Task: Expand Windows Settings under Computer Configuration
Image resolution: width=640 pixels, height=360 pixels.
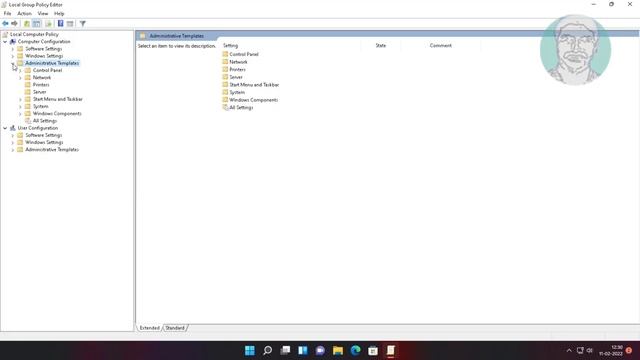Action: pyautogui.click(x=13, y=56)
